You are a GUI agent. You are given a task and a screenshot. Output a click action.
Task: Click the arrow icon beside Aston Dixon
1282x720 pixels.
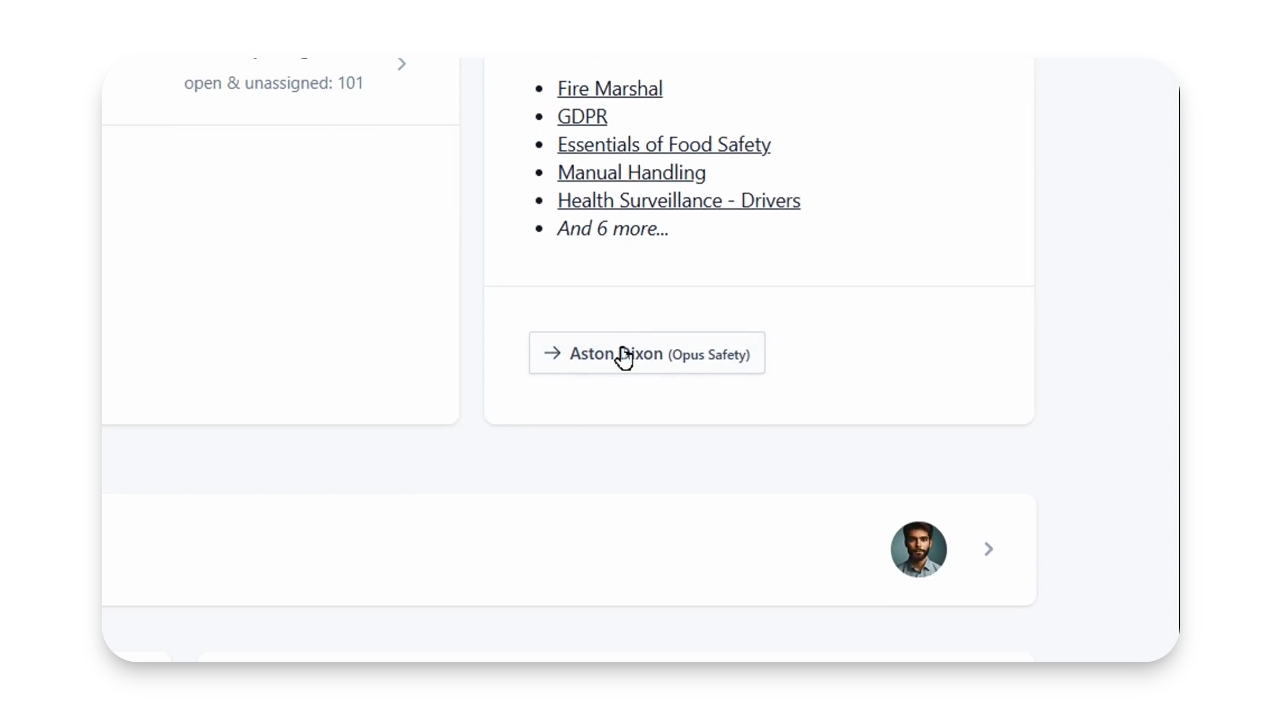coord(552,353)
